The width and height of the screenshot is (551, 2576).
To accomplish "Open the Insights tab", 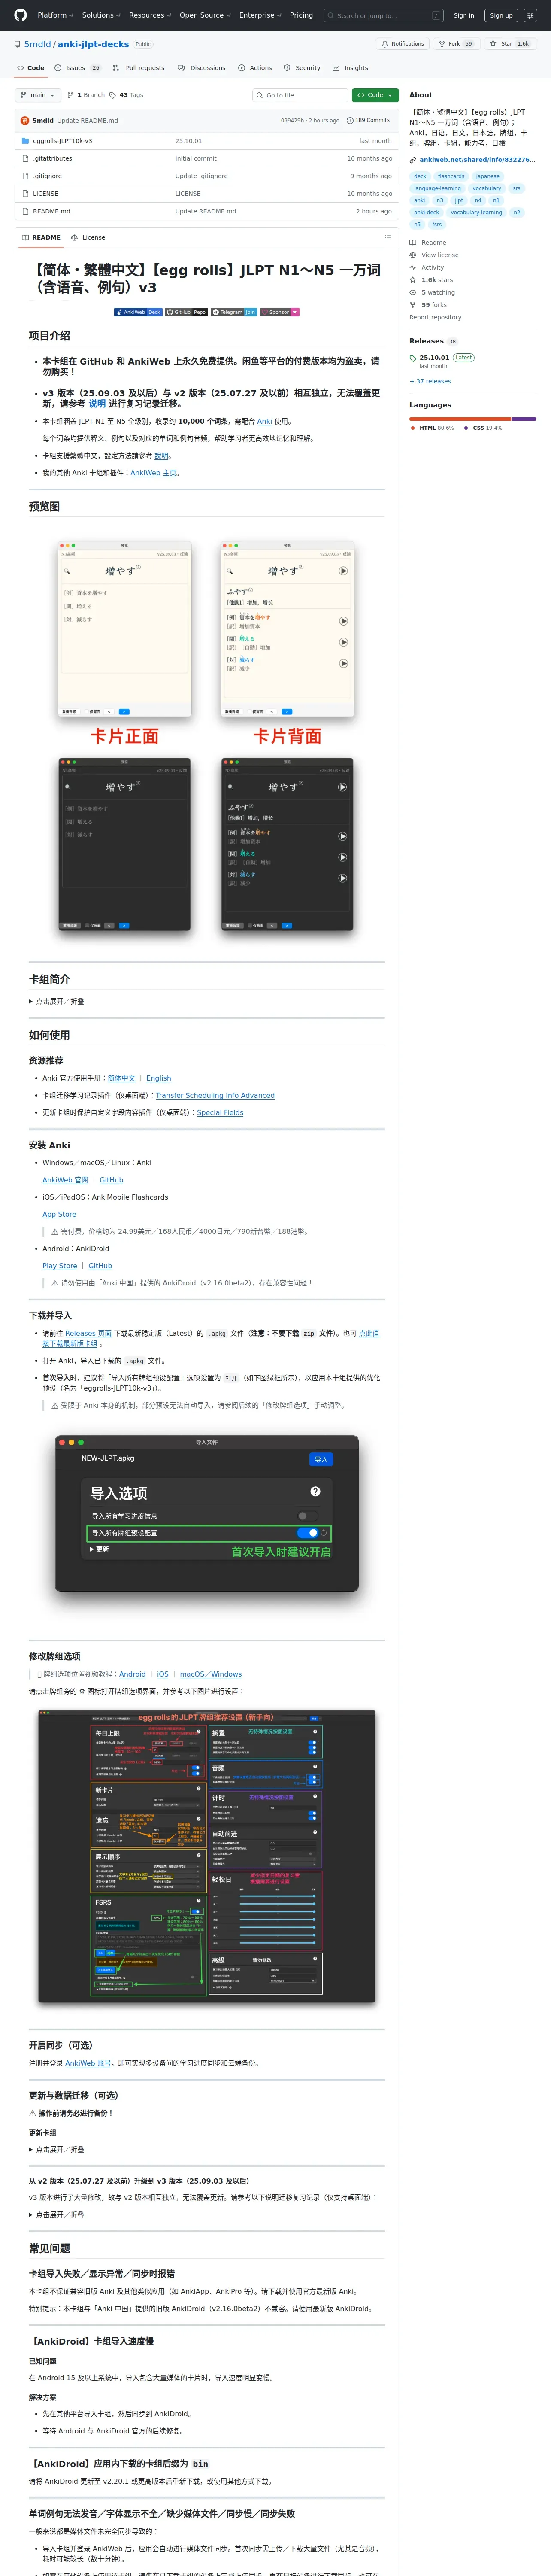I will pyautogui.click(x=350, y=68).
